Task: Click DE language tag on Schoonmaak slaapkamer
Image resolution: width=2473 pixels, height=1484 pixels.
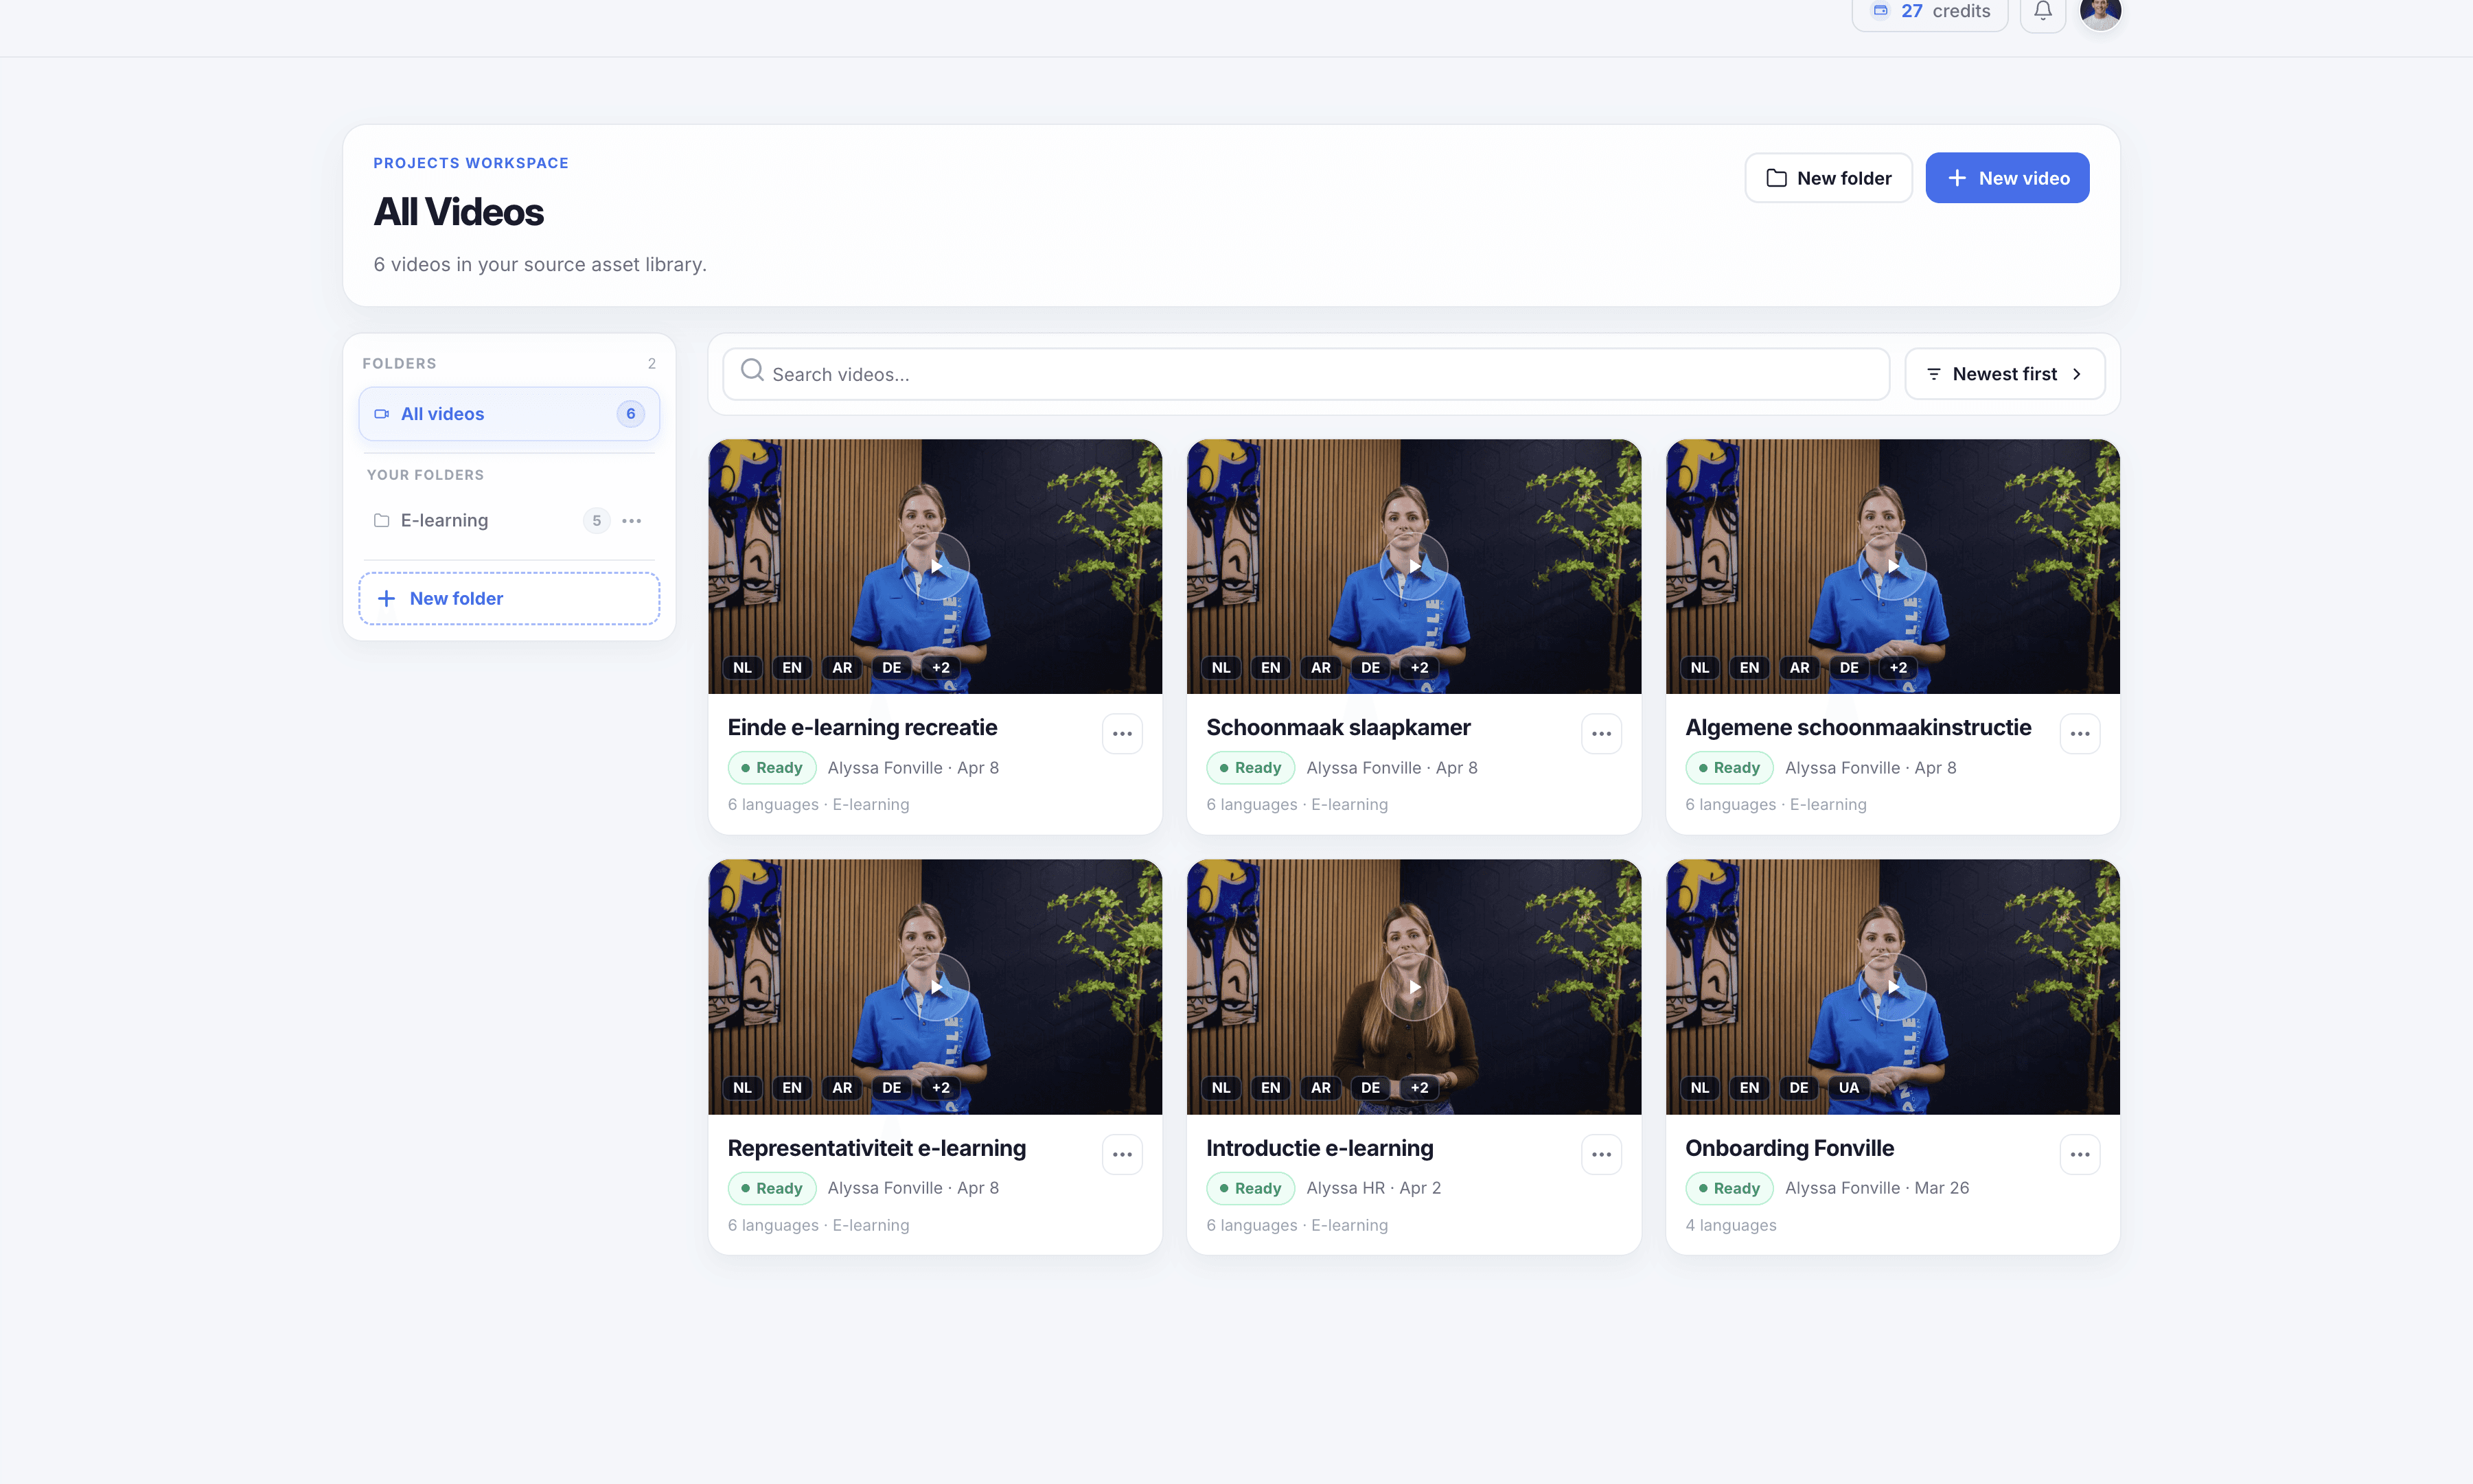Action: point(1370,667)
